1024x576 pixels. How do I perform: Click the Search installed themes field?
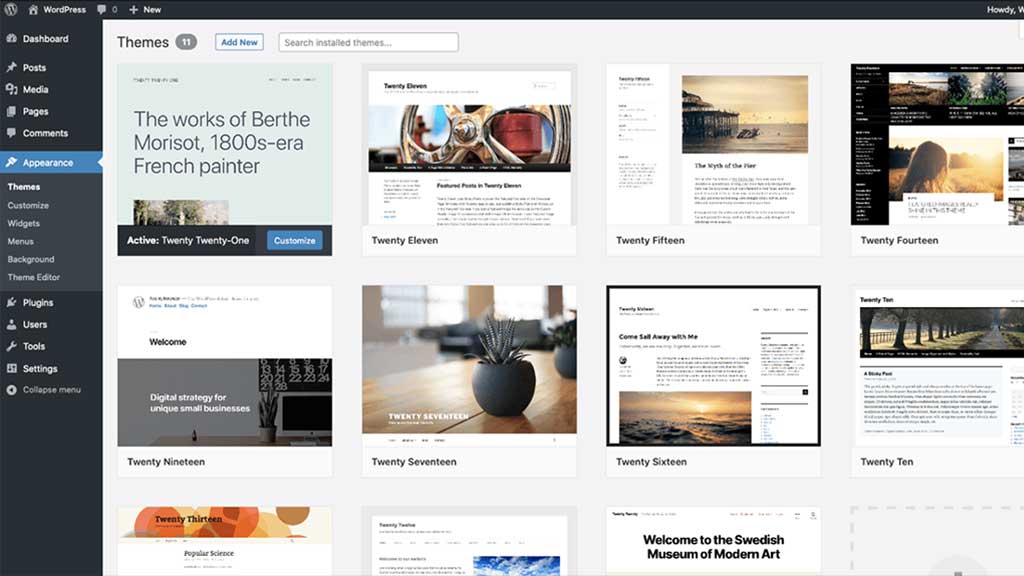[x=368, y=42]
